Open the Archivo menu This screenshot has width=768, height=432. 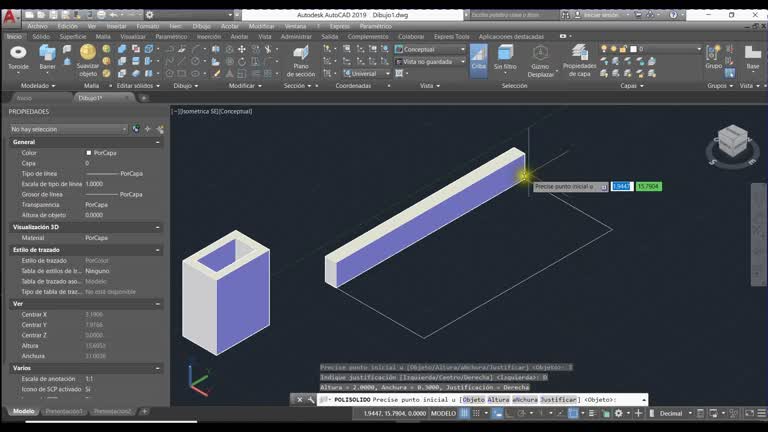click(38, 26)
